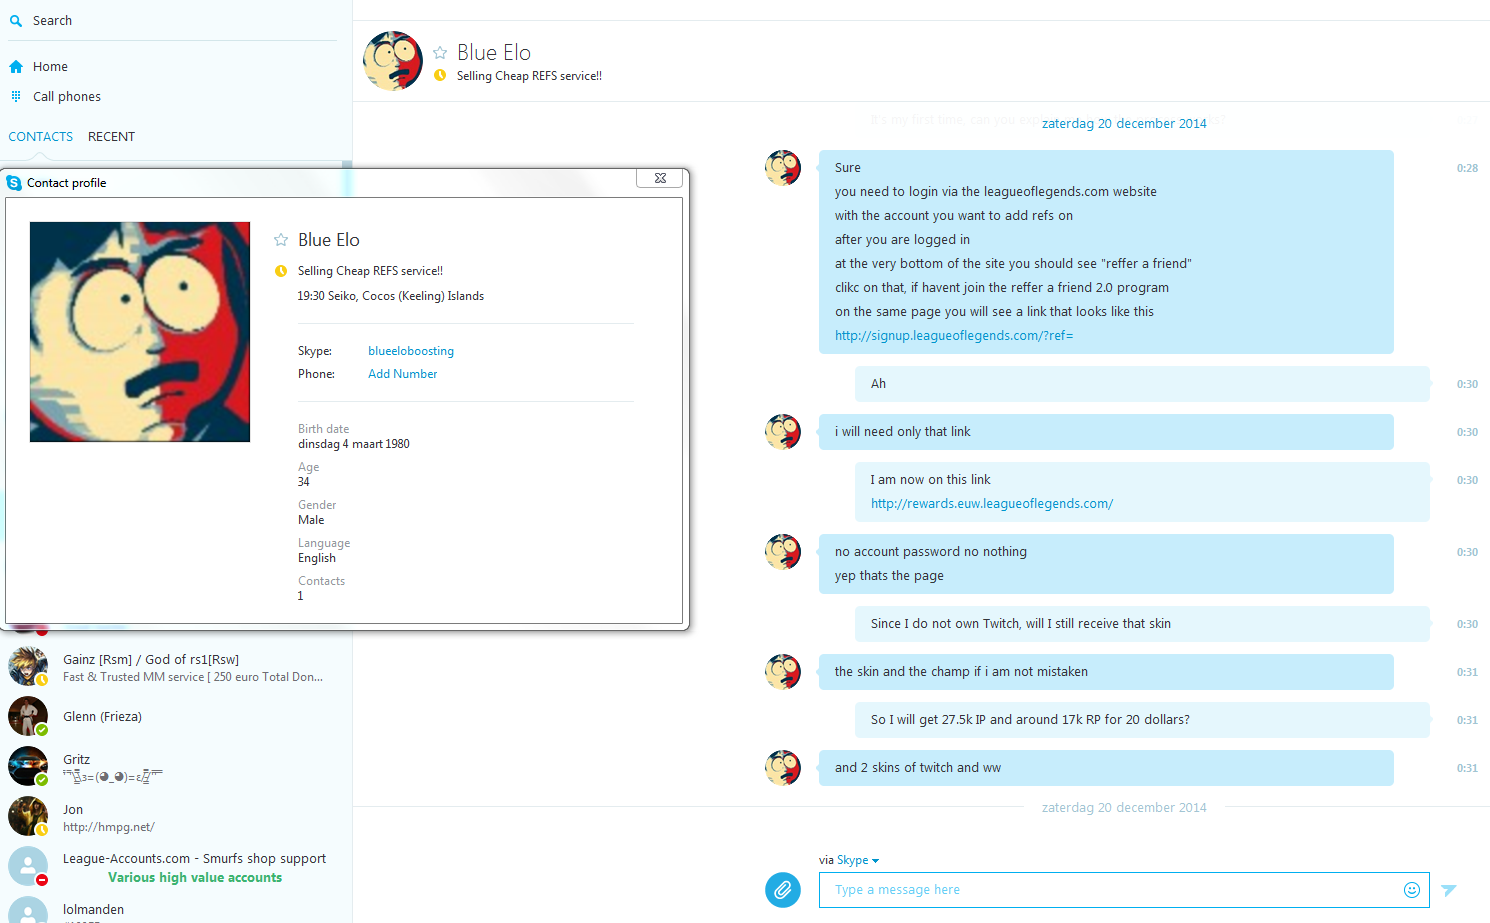Click League-Accounts.com contact avatar

click(28, 866)
